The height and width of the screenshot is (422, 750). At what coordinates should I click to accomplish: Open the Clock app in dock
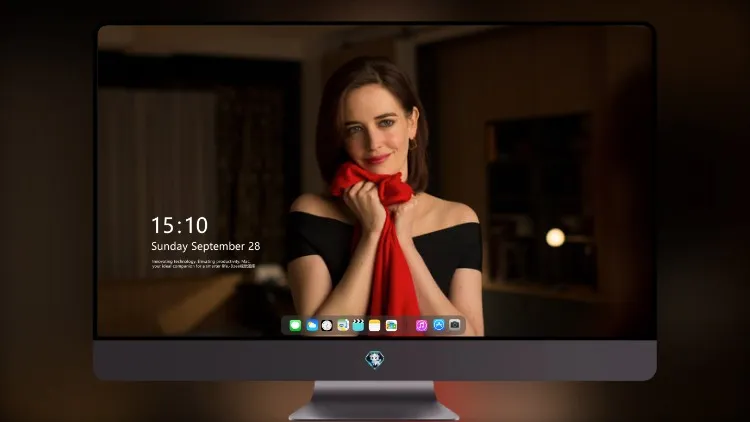pyautogui.click(x=327, y=326)
